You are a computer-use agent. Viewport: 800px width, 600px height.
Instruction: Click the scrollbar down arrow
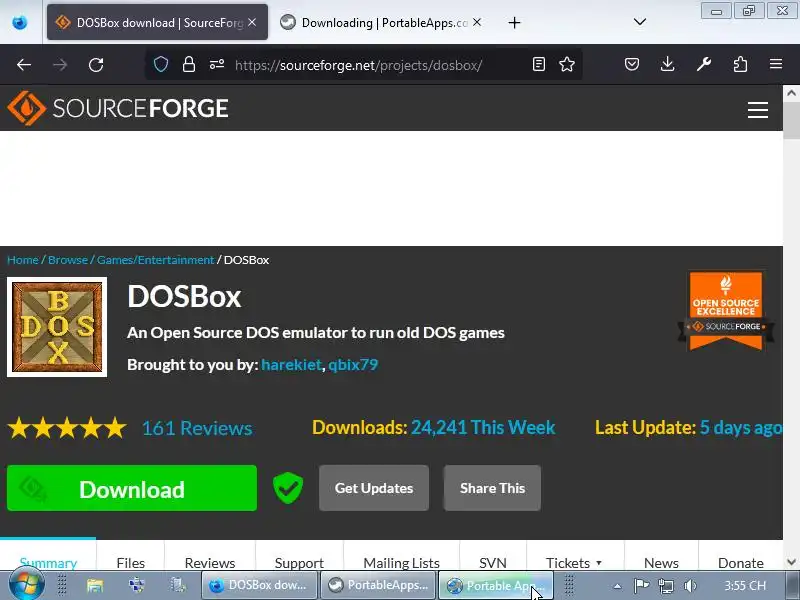pyautogui.click(x=791, y=562)
